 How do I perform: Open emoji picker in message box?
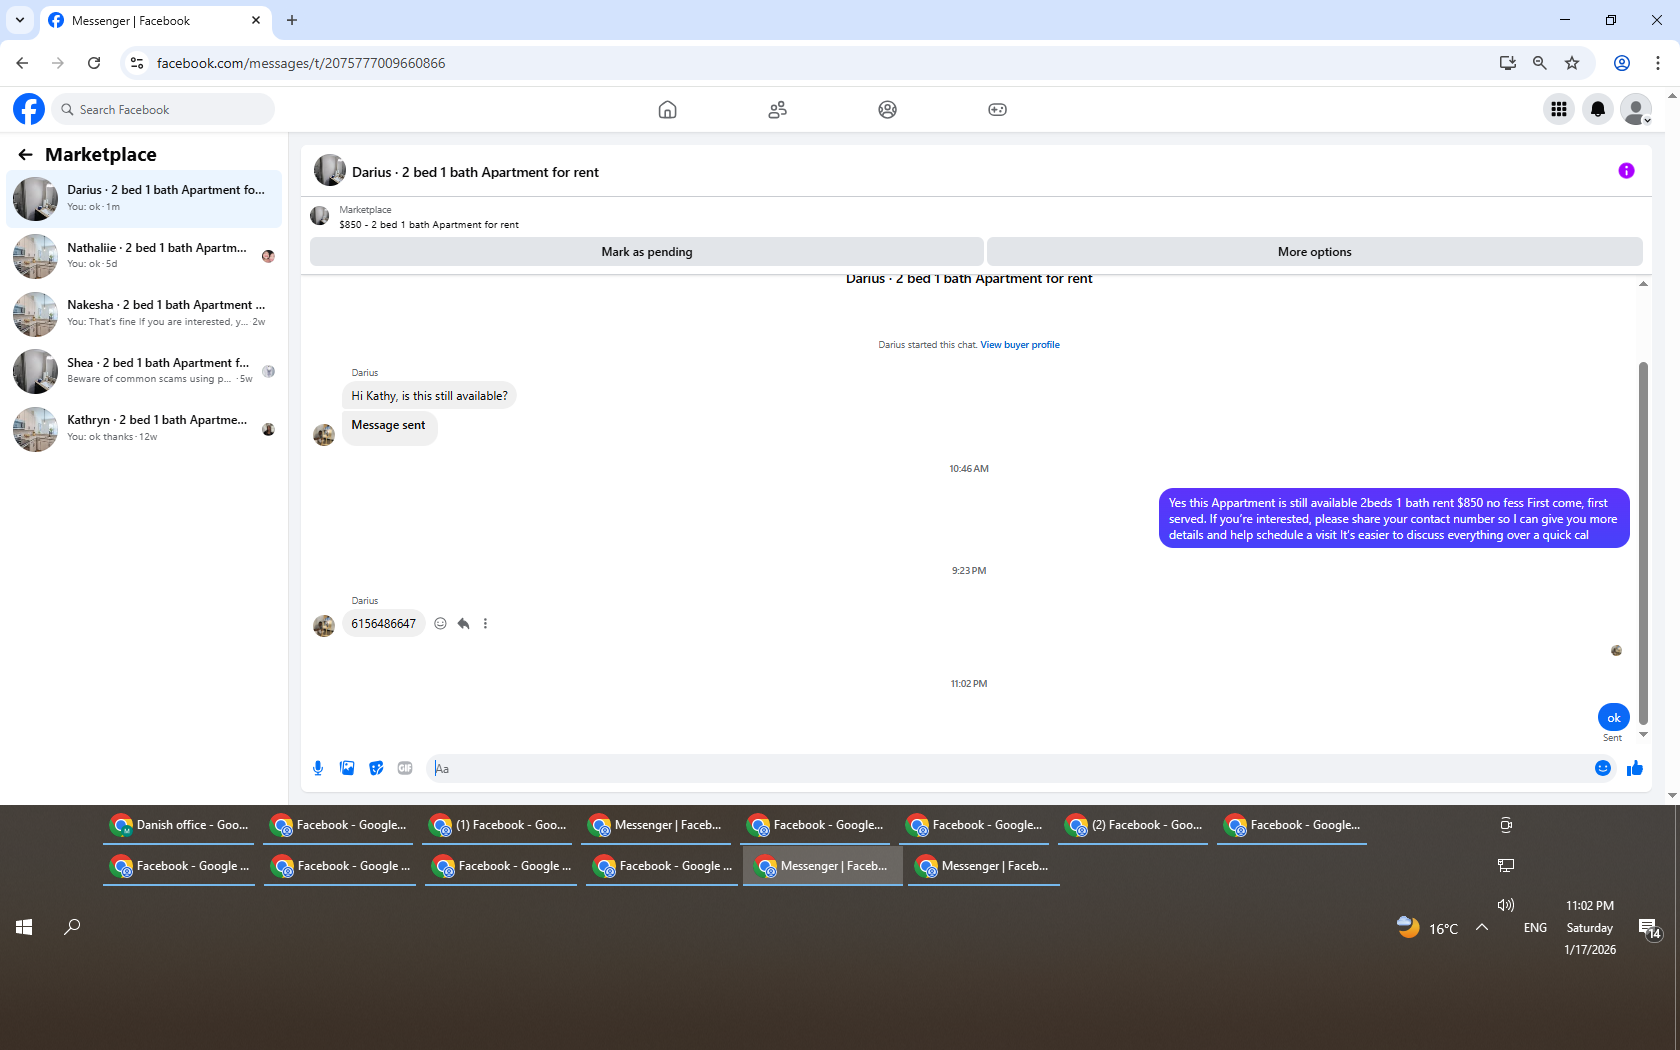click(x=1603, y=768)
